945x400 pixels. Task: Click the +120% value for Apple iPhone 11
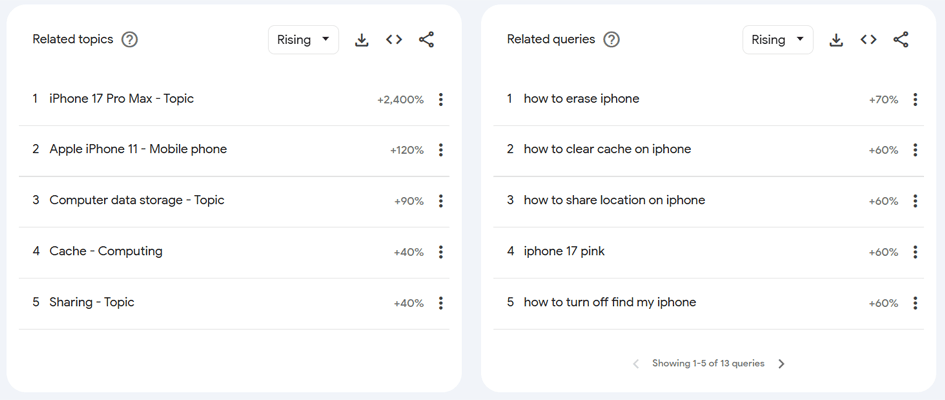[x=407, y=151]
